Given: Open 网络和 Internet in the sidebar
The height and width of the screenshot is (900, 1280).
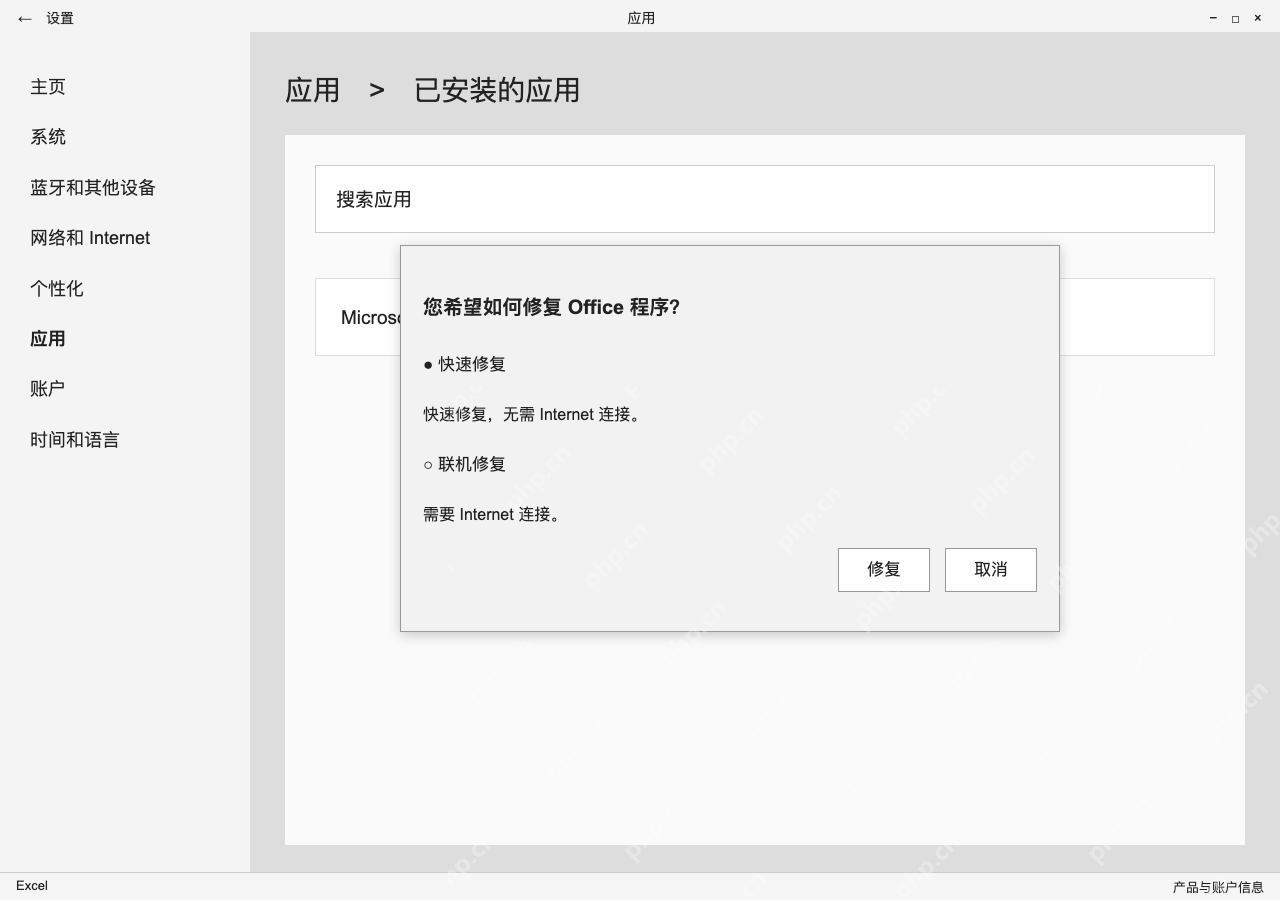Looking at the screenshot, I should (90, 238).
